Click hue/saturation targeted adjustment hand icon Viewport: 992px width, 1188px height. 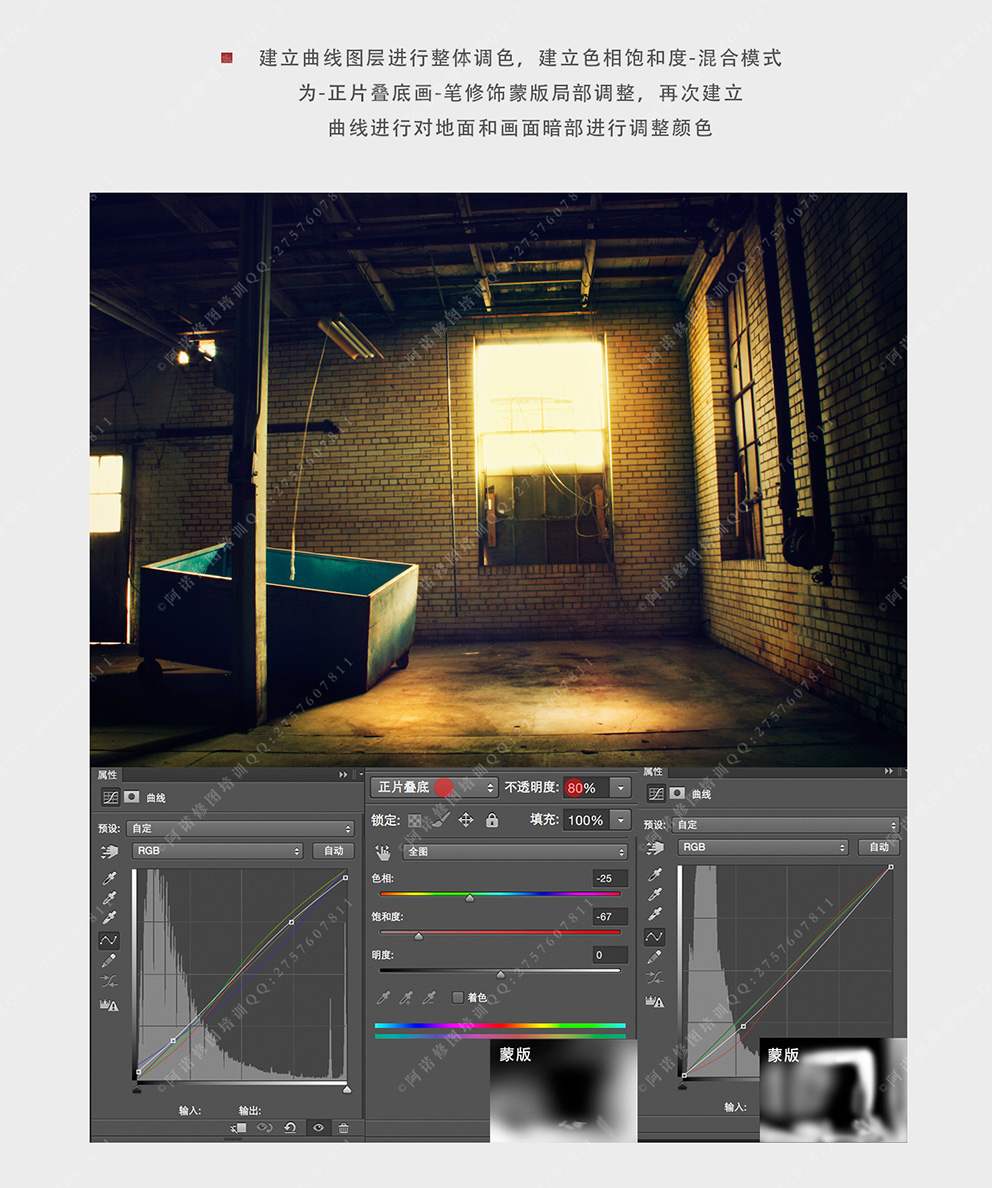[x=383, y=852]
